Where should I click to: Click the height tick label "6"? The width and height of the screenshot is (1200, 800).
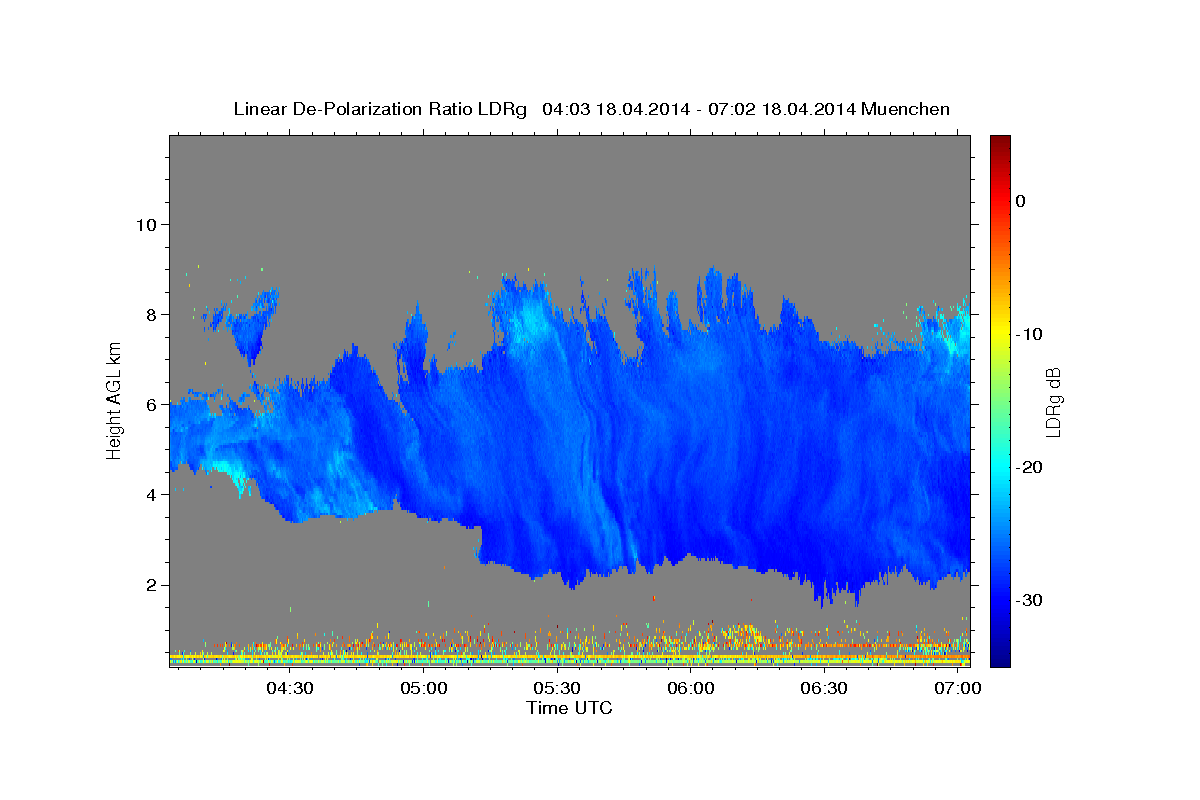click(x=152, y=405)
